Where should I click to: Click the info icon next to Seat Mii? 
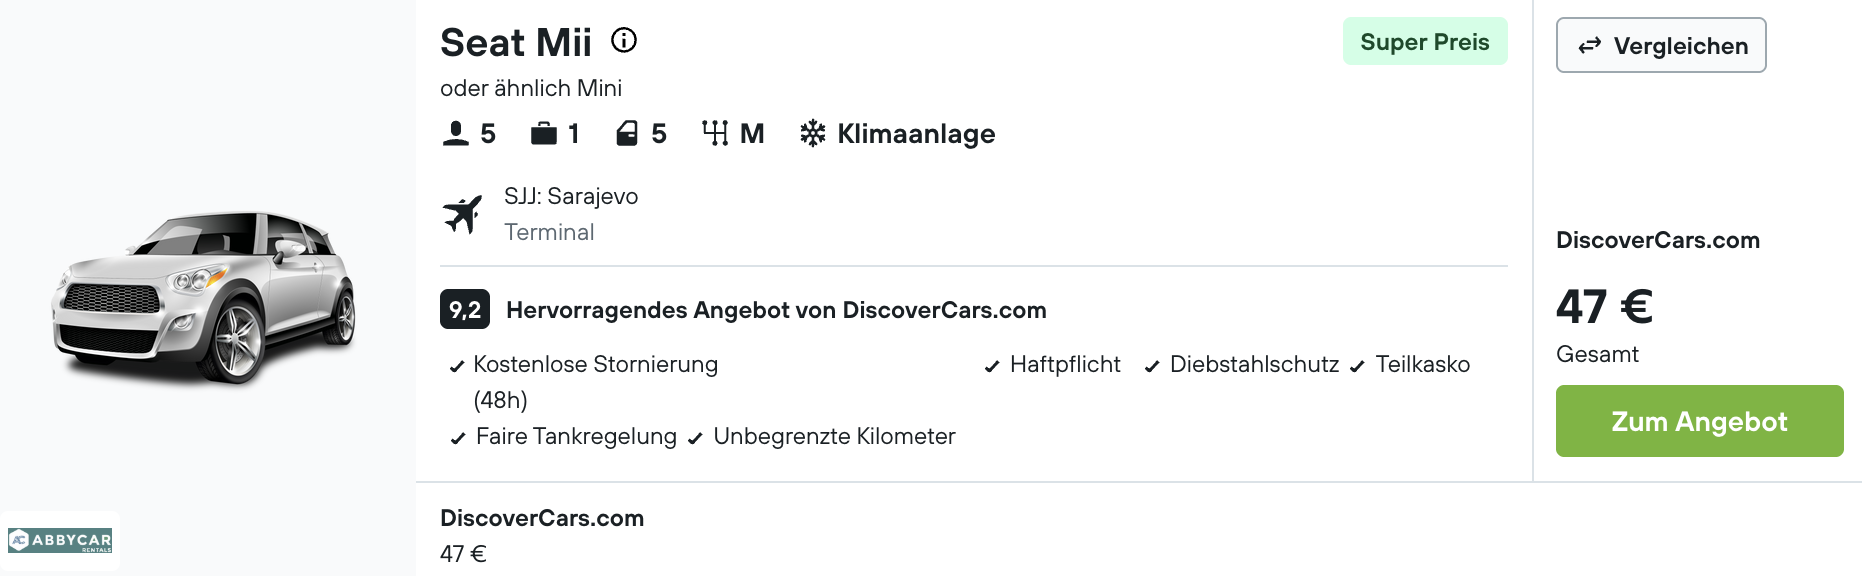tap(624, 40)
